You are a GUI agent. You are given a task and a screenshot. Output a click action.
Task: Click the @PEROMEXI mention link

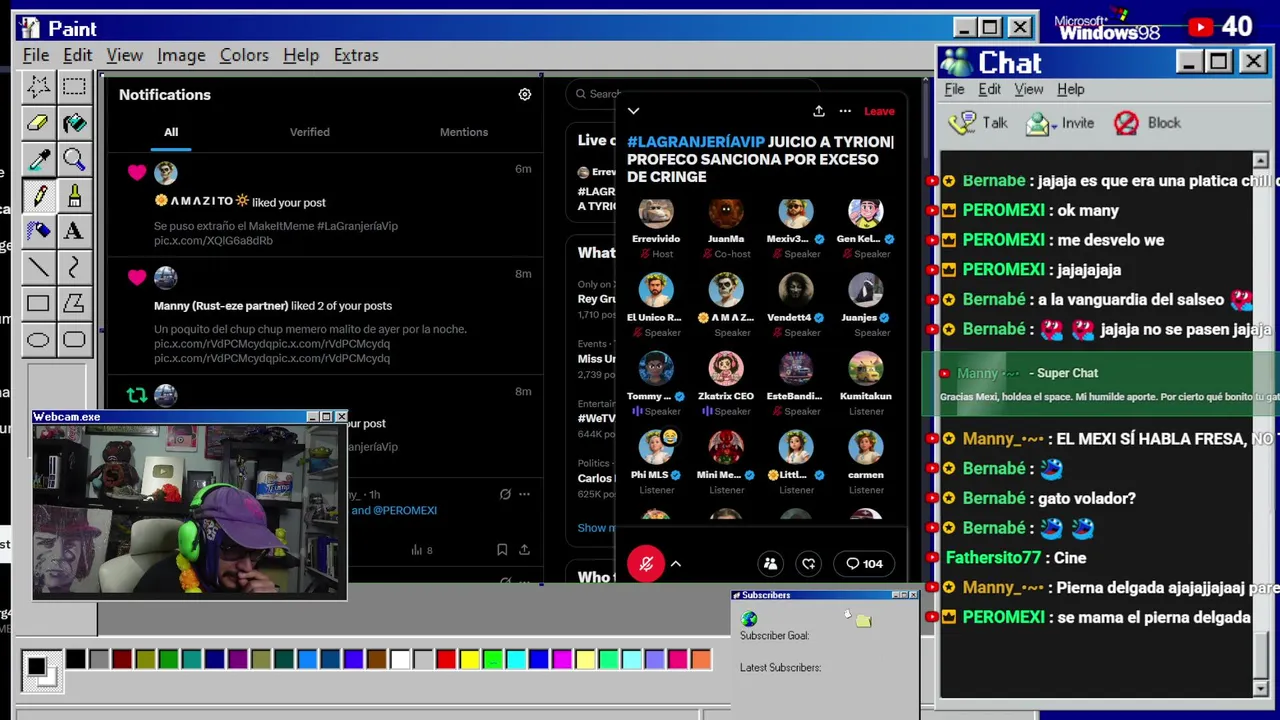405,510
